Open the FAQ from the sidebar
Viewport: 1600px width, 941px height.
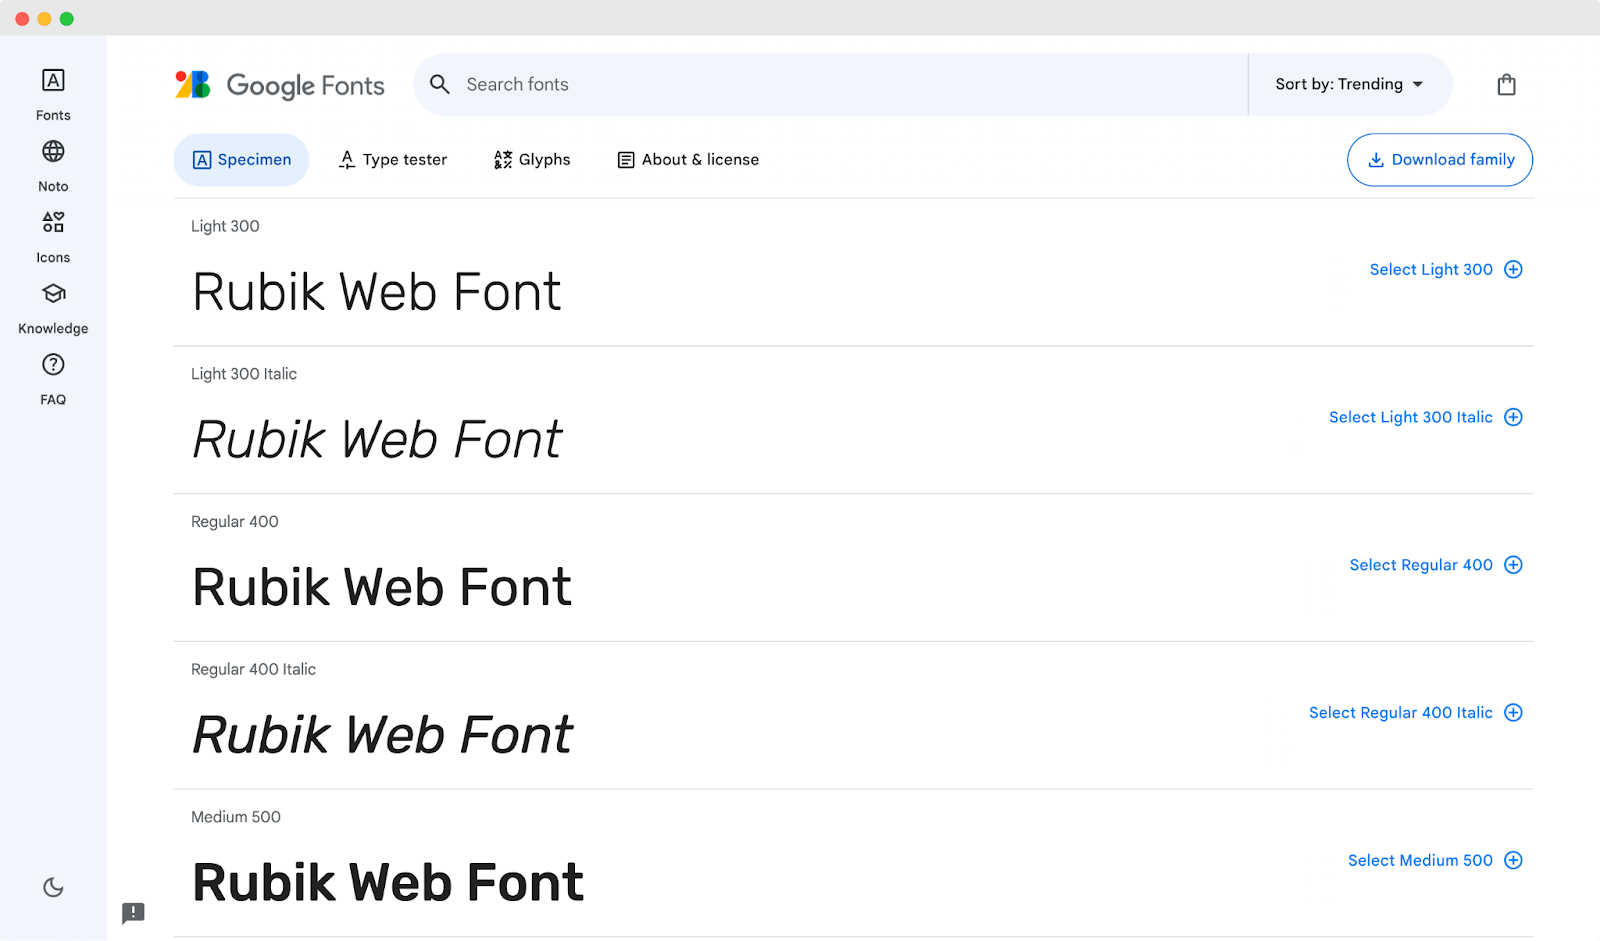[x=52, y=376]
